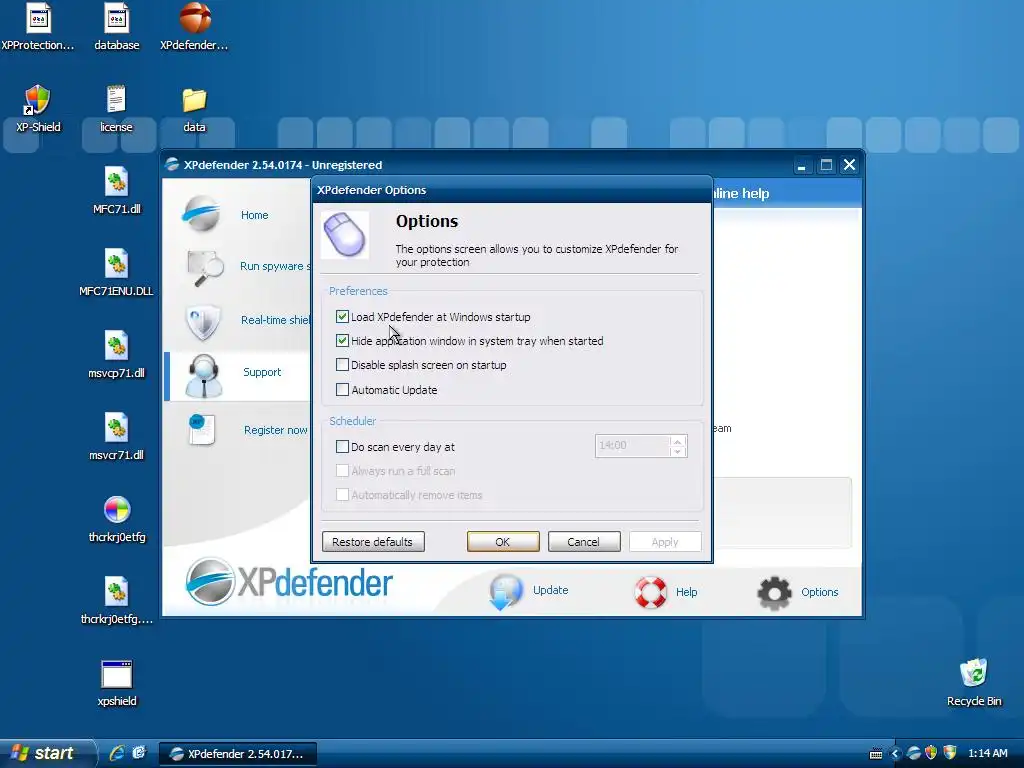Uncheck Hide application window in system tray

342,340
